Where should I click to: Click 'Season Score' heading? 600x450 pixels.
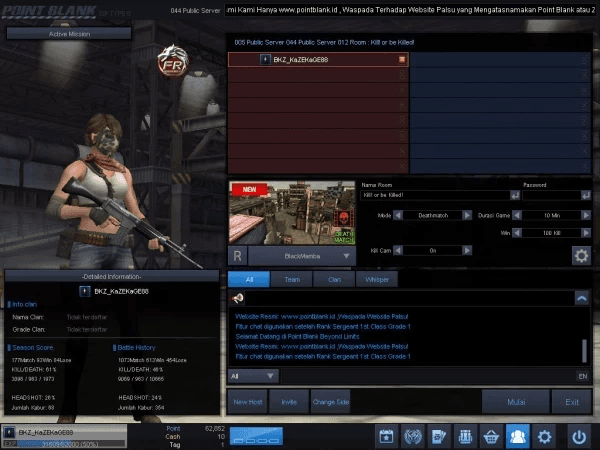click(33, 347)
